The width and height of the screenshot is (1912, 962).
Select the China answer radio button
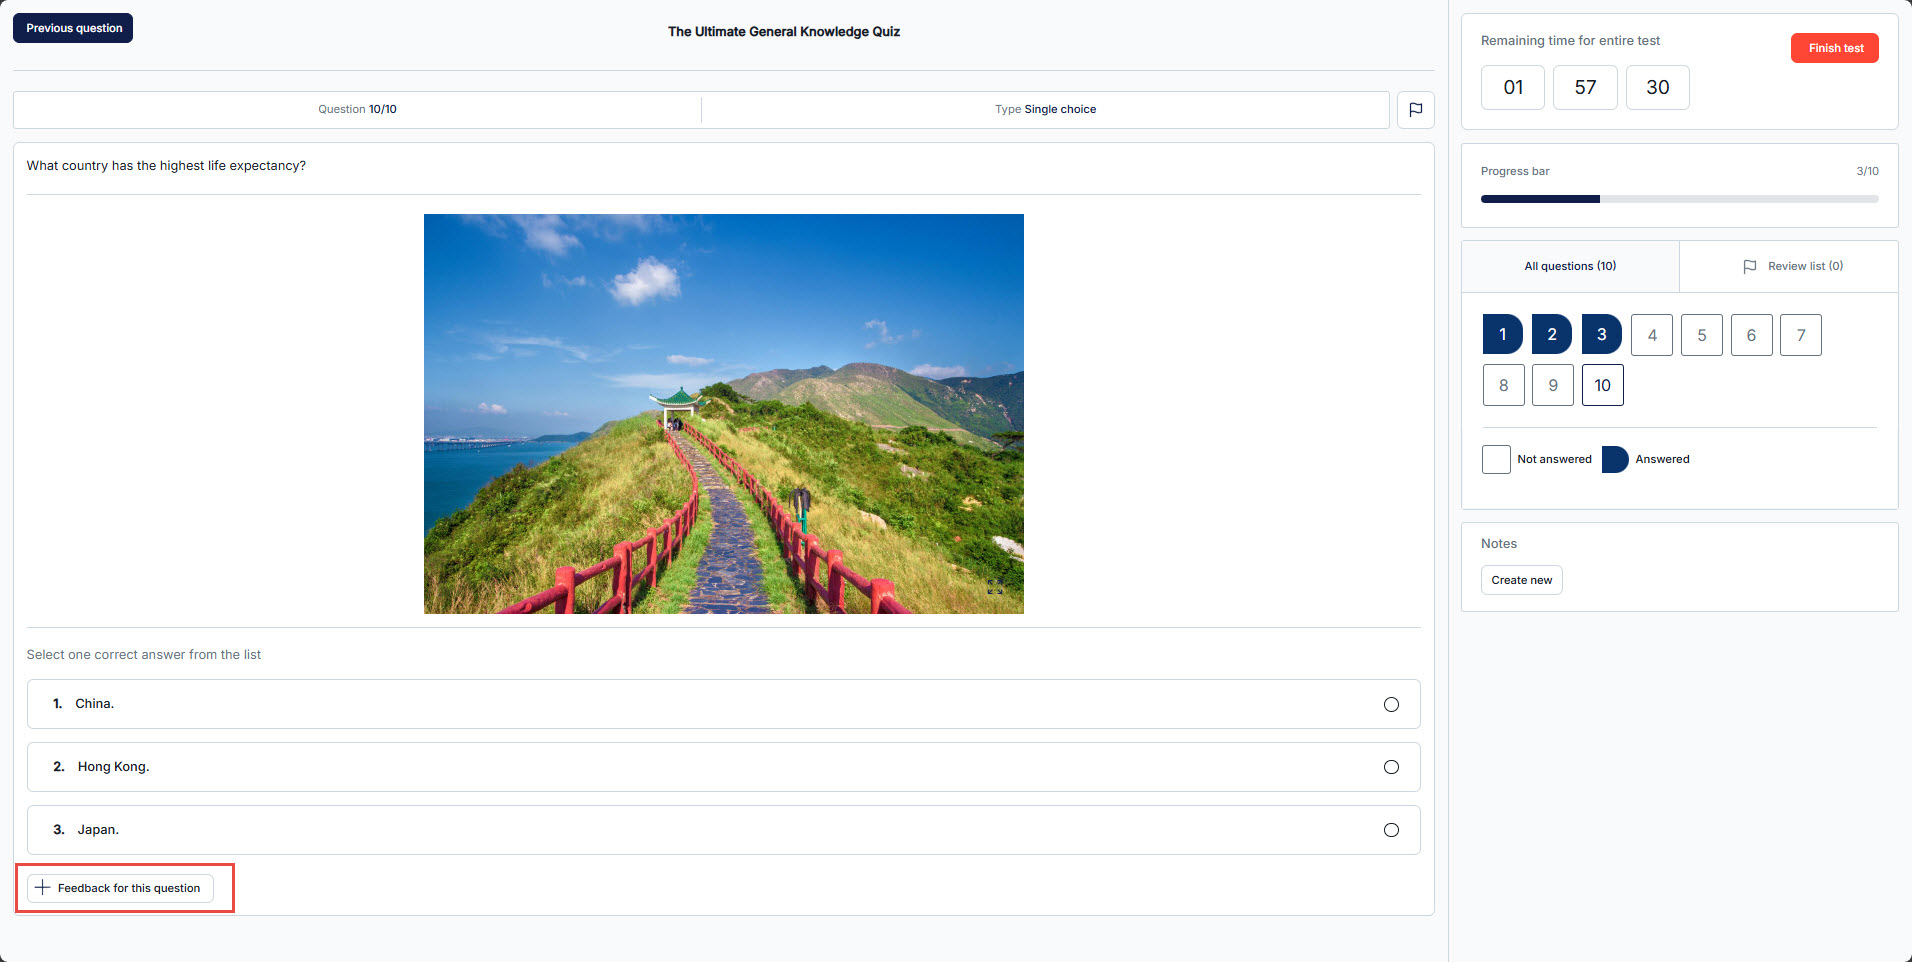pos(1391,705)
